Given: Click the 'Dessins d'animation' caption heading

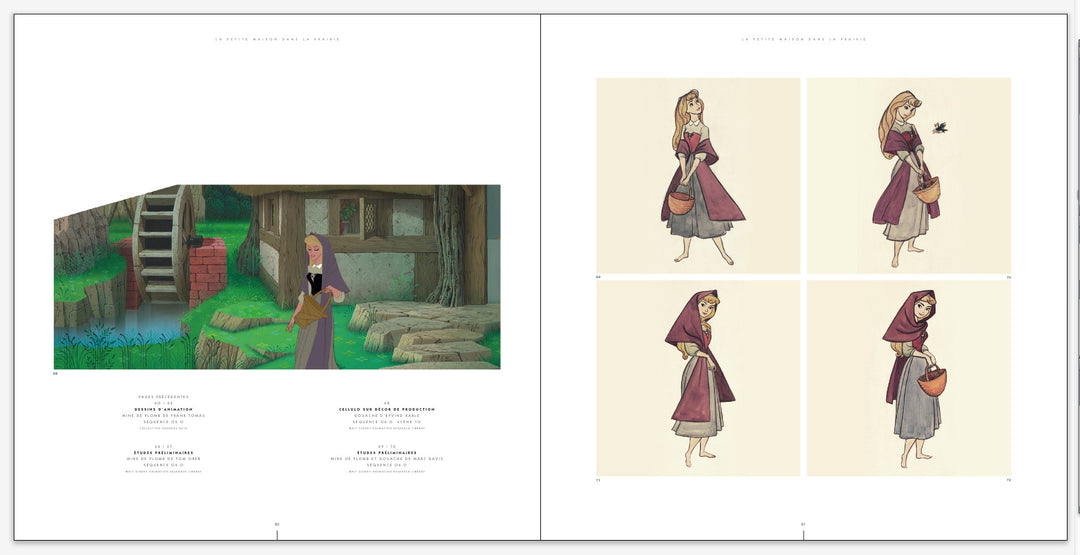Looking at the screenshot, I should (164, 409).
